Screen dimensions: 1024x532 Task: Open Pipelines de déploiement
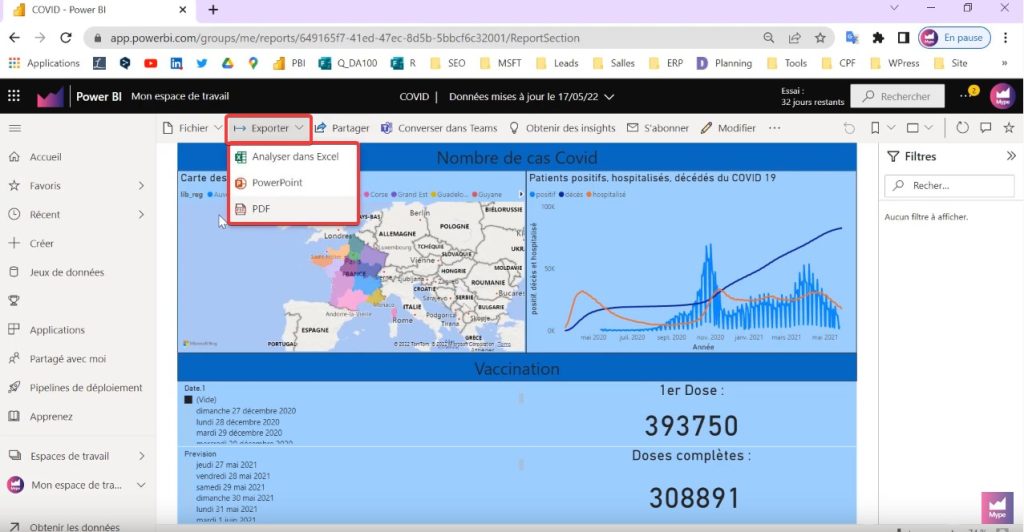(x=86, y=387)
